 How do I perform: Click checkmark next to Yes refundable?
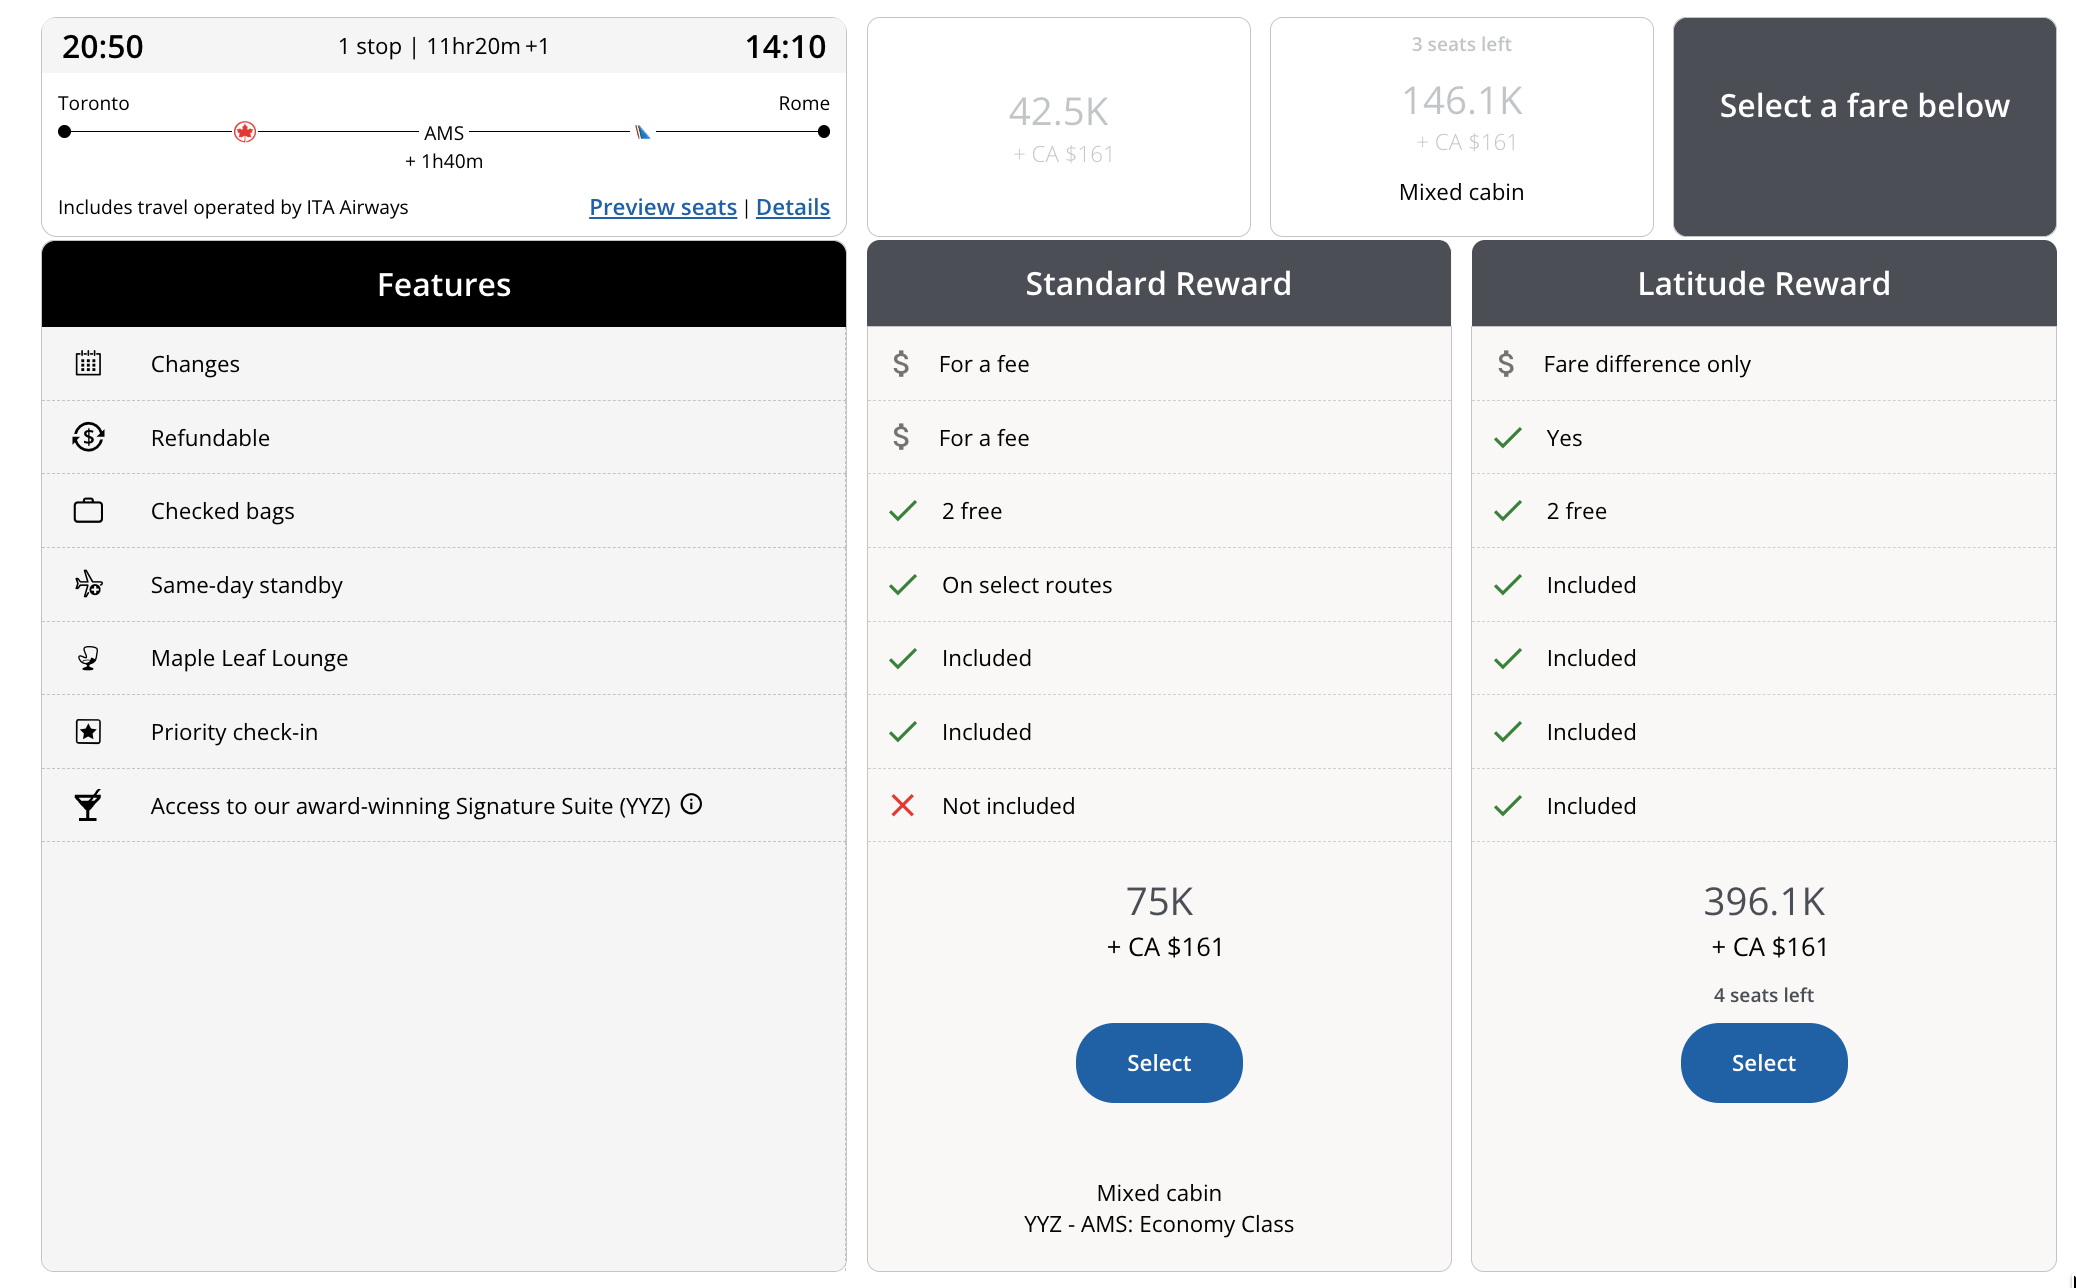(x=1507, y=437)
